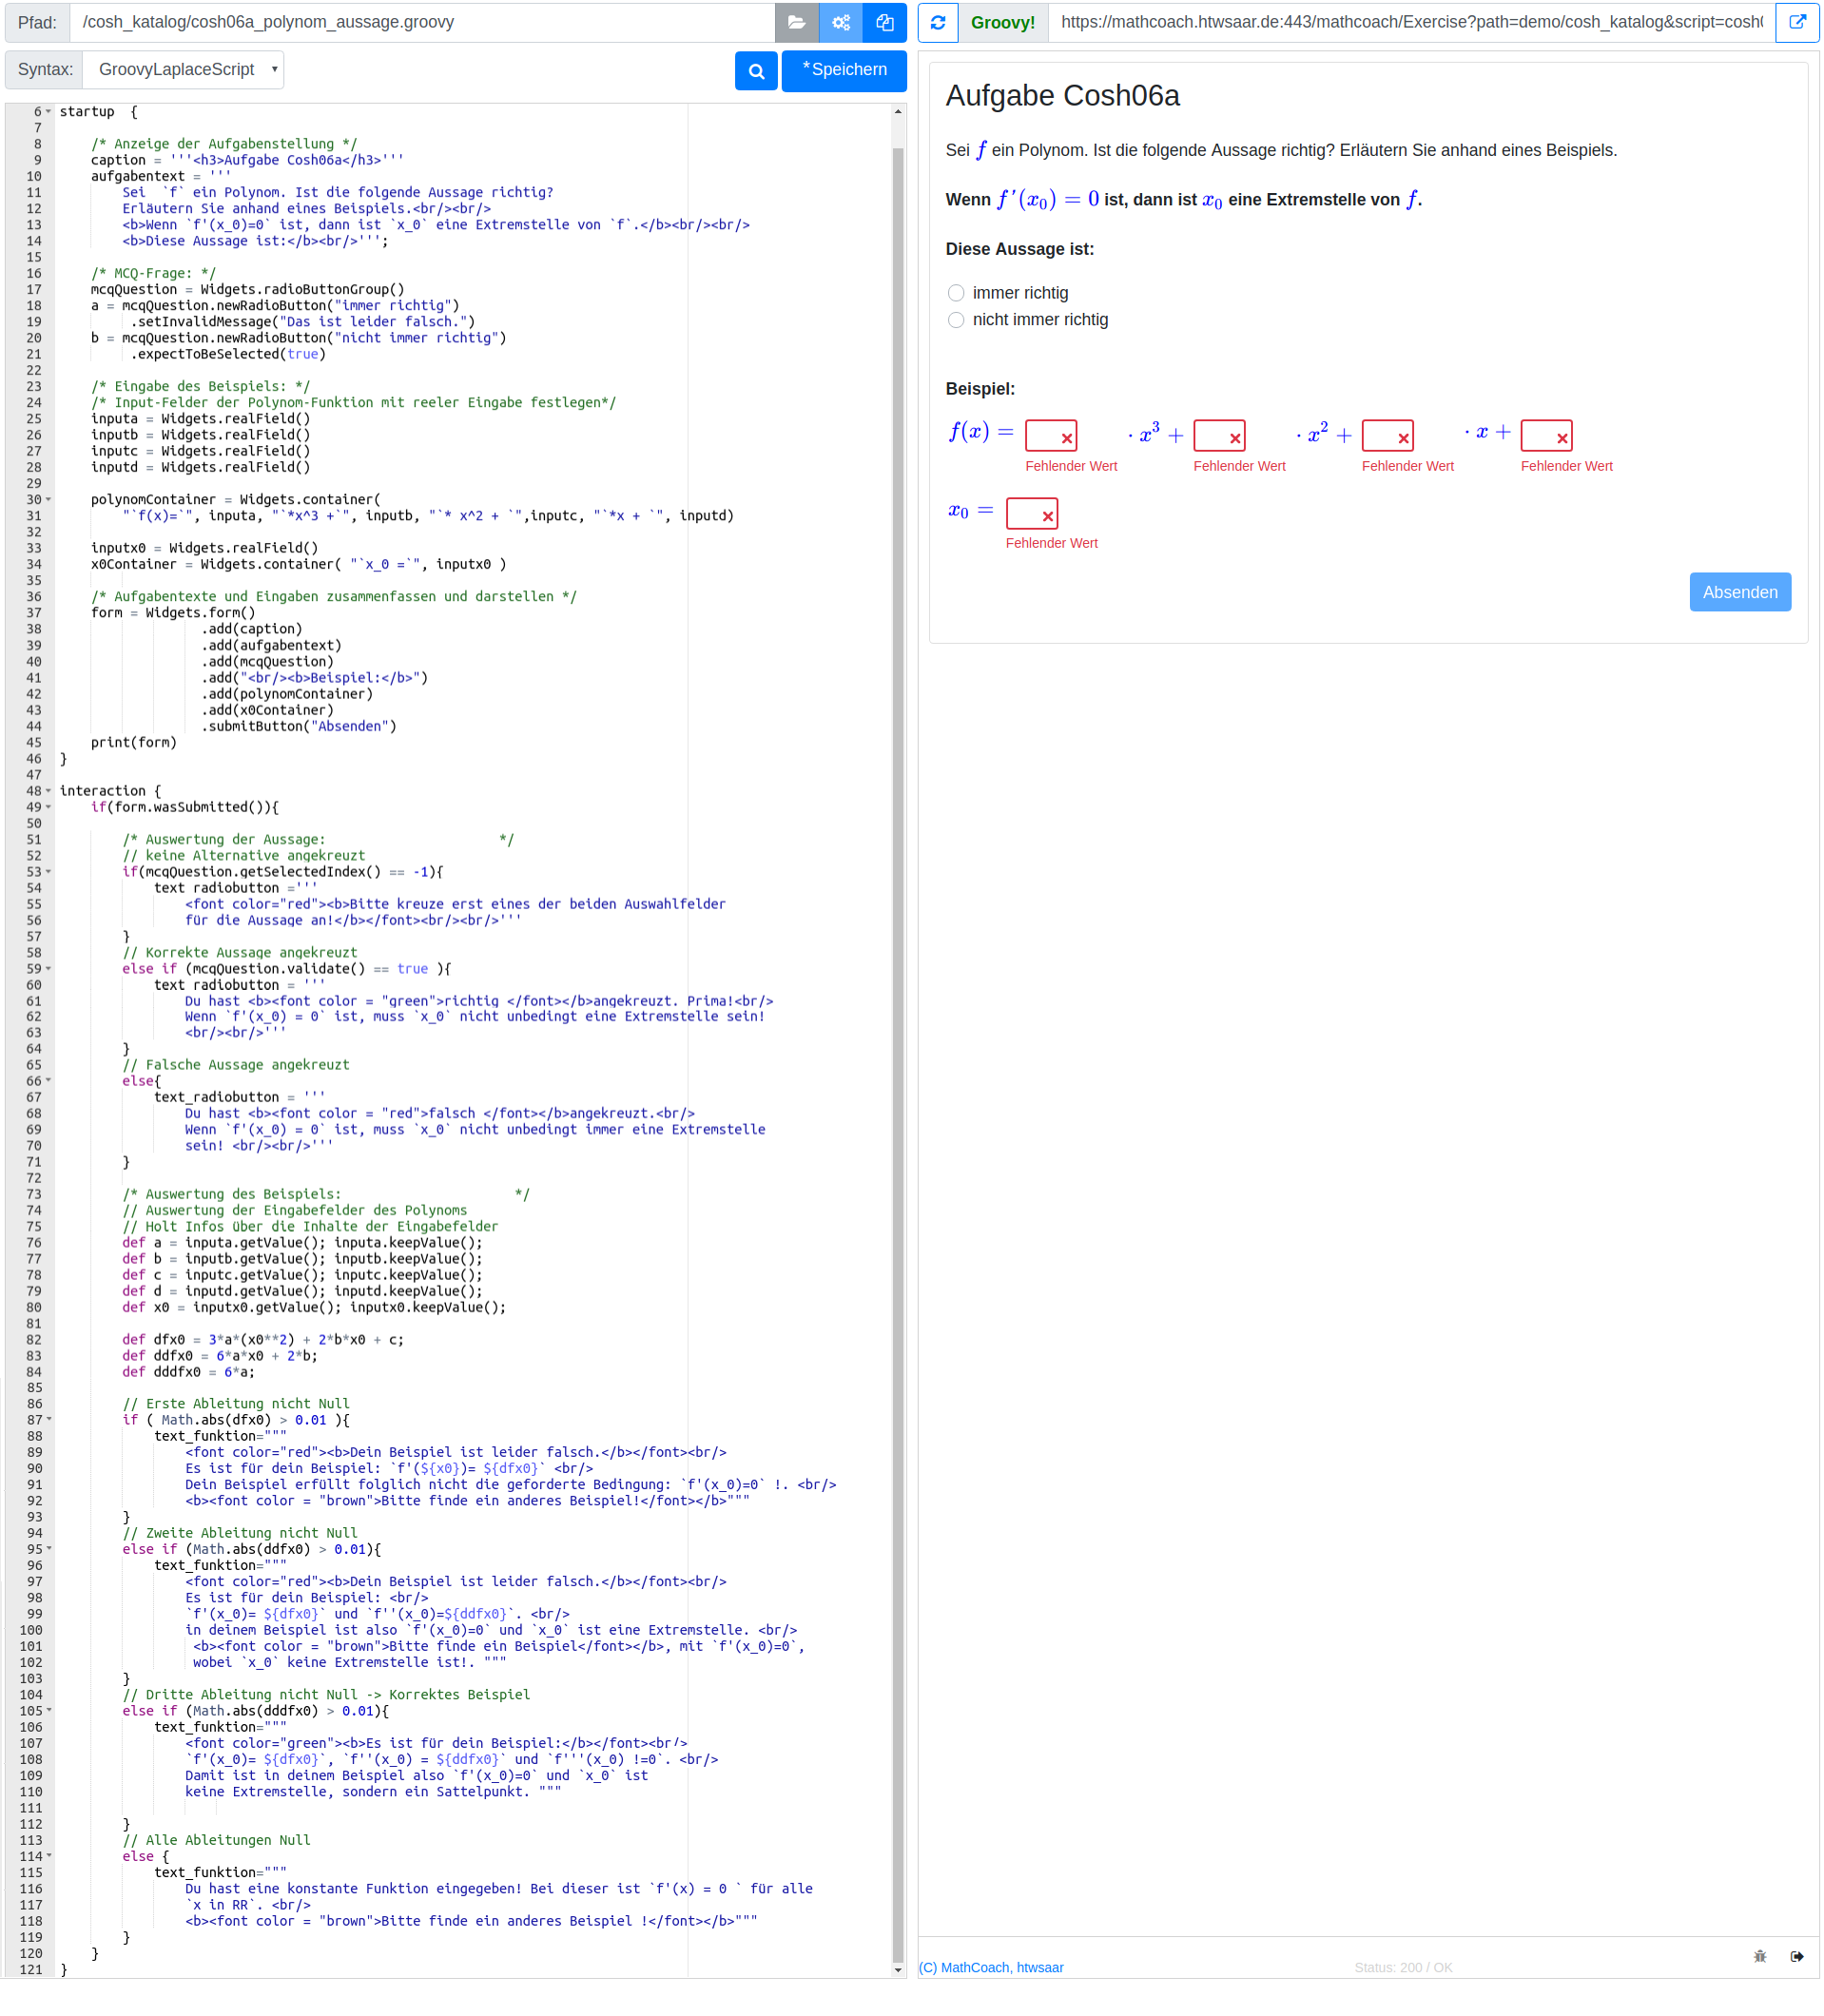1824x2016 pixels.
Task: Fold the polynomContainer code at line 30
Action: coord(48,500)
